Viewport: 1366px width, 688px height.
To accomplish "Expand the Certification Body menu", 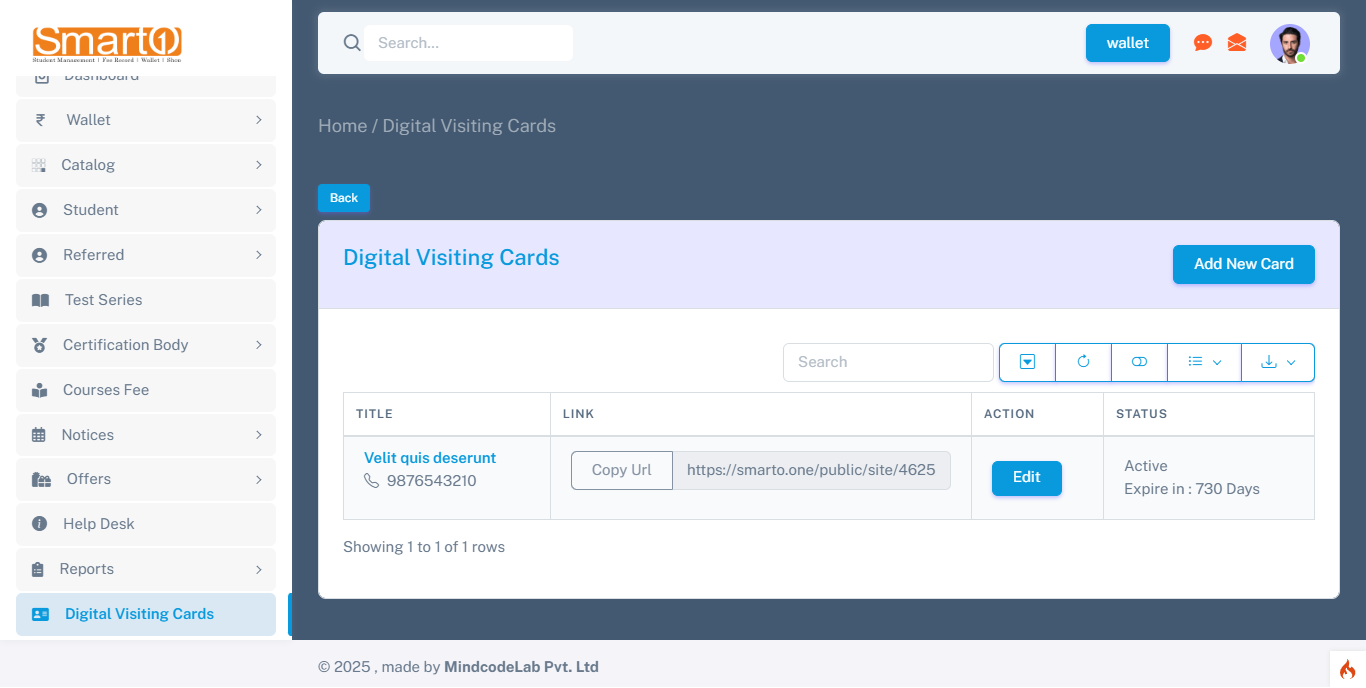I will pyautogui.click(x=146, y=345).
